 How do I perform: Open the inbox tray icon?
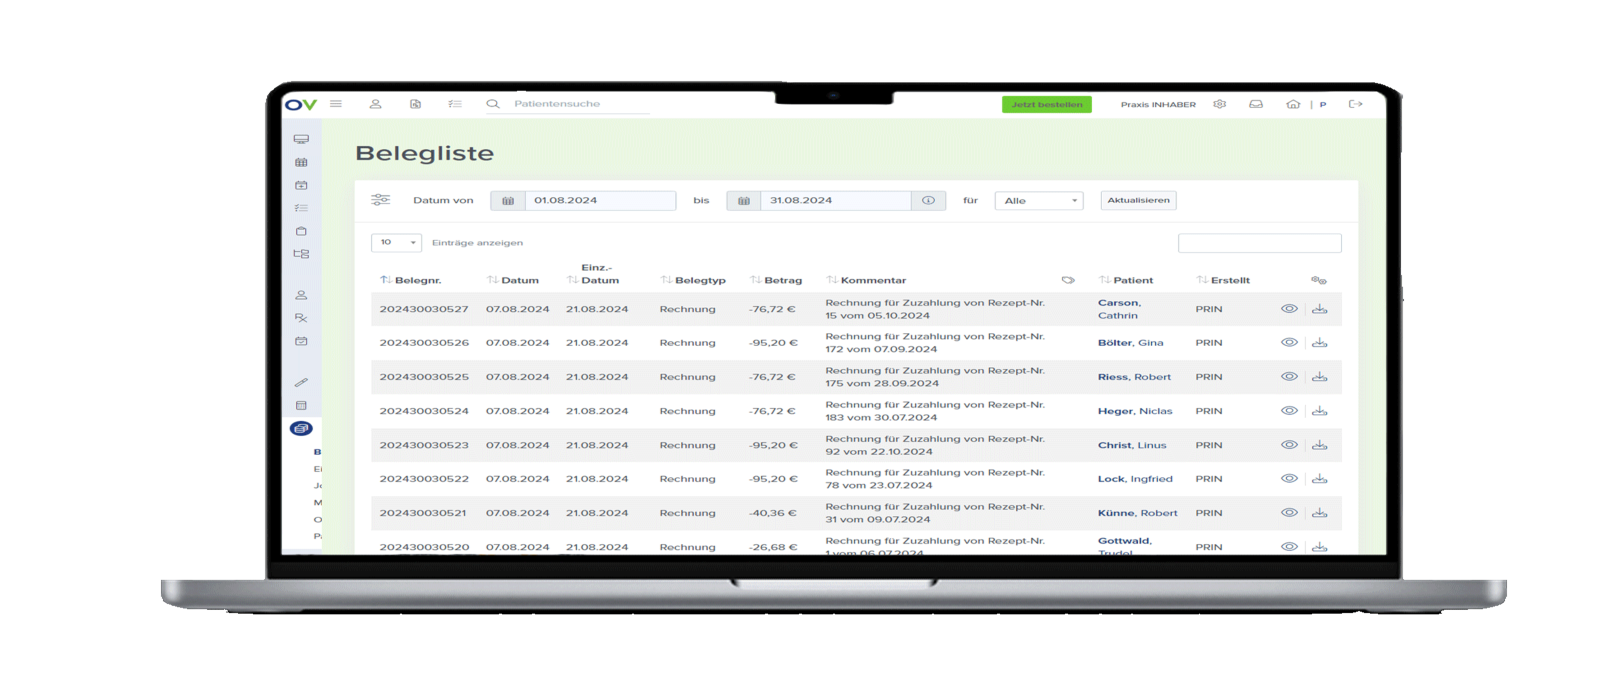(x=1256, y=104)
